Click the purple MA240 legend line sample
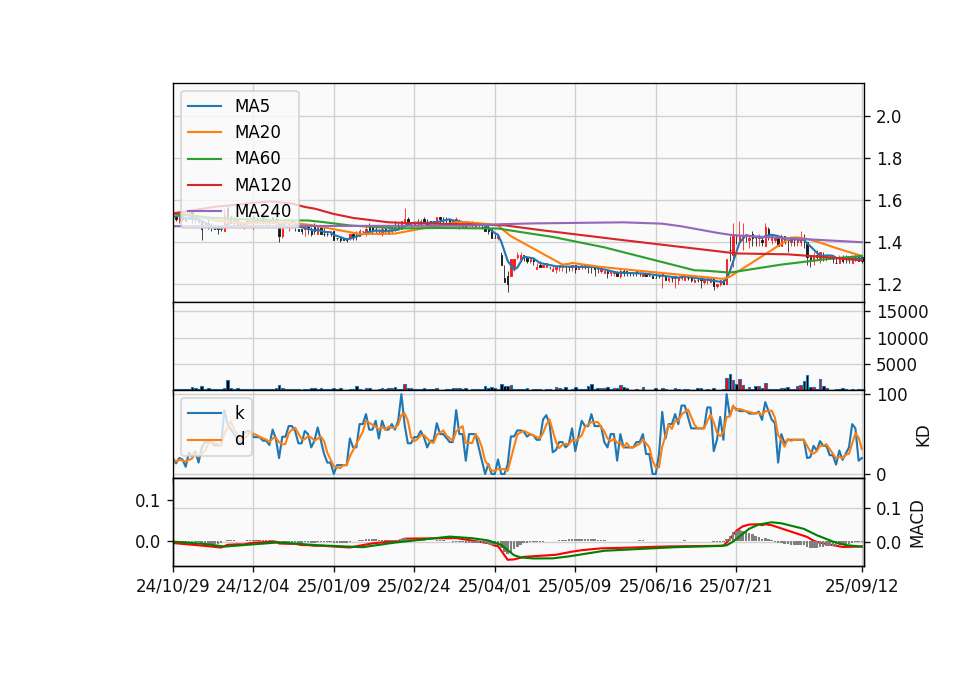This screenshot has width=960, height=690. coord(204,211)
